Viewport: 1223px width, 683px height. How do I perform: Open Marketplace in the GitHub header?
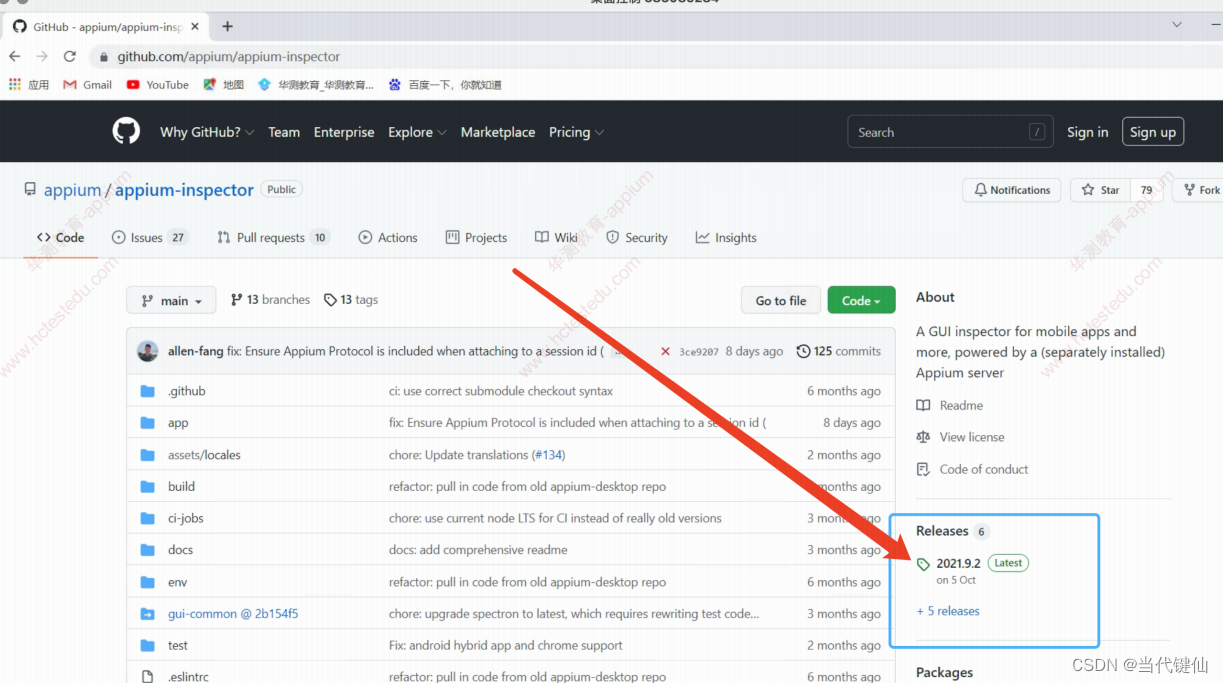pos(498,132)
